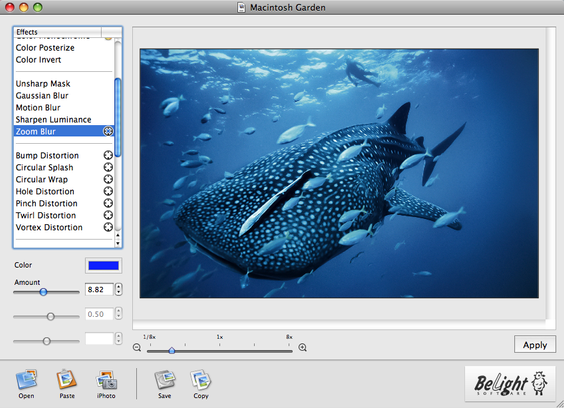
Task: Choose Circular Wrap in the effects list
Action: (x=41, y=179)
